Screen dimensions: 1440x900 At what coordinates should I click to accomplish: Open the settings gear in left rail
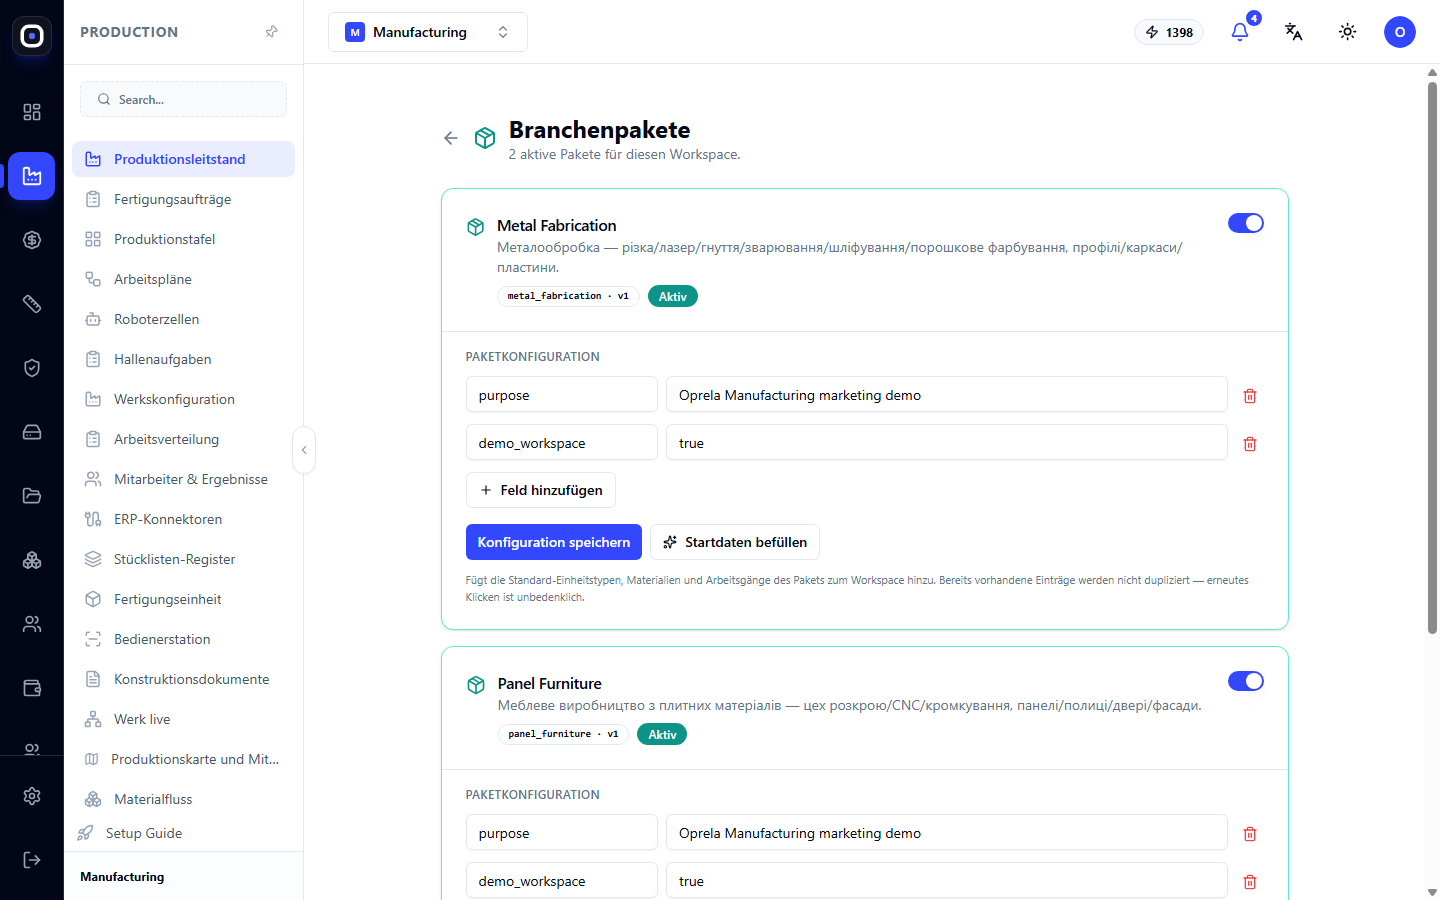point(32,796)
